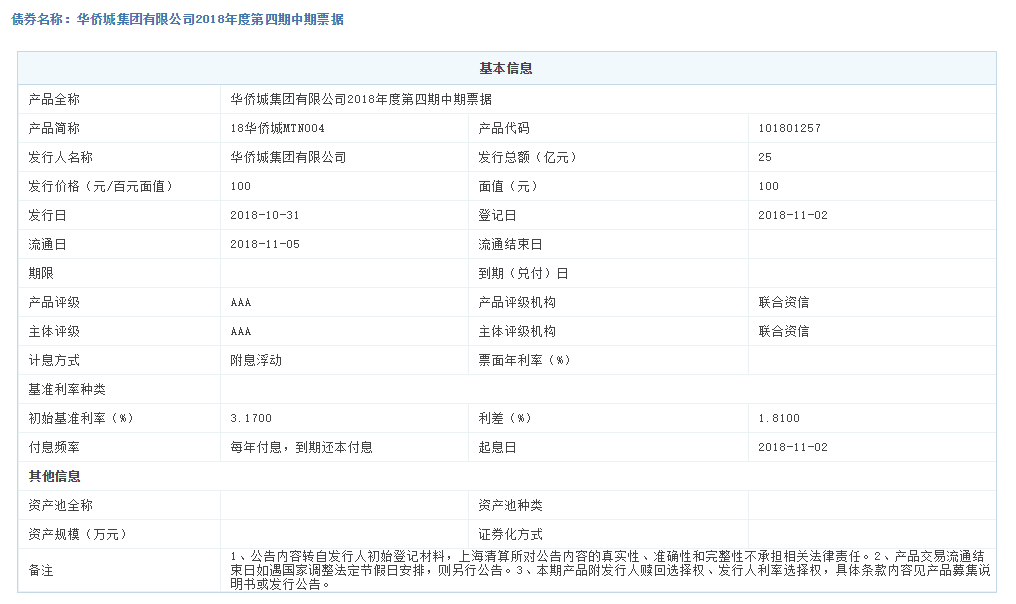
Task: Select 联合资信 in the 主体评级机构 row
Action: 784,332
